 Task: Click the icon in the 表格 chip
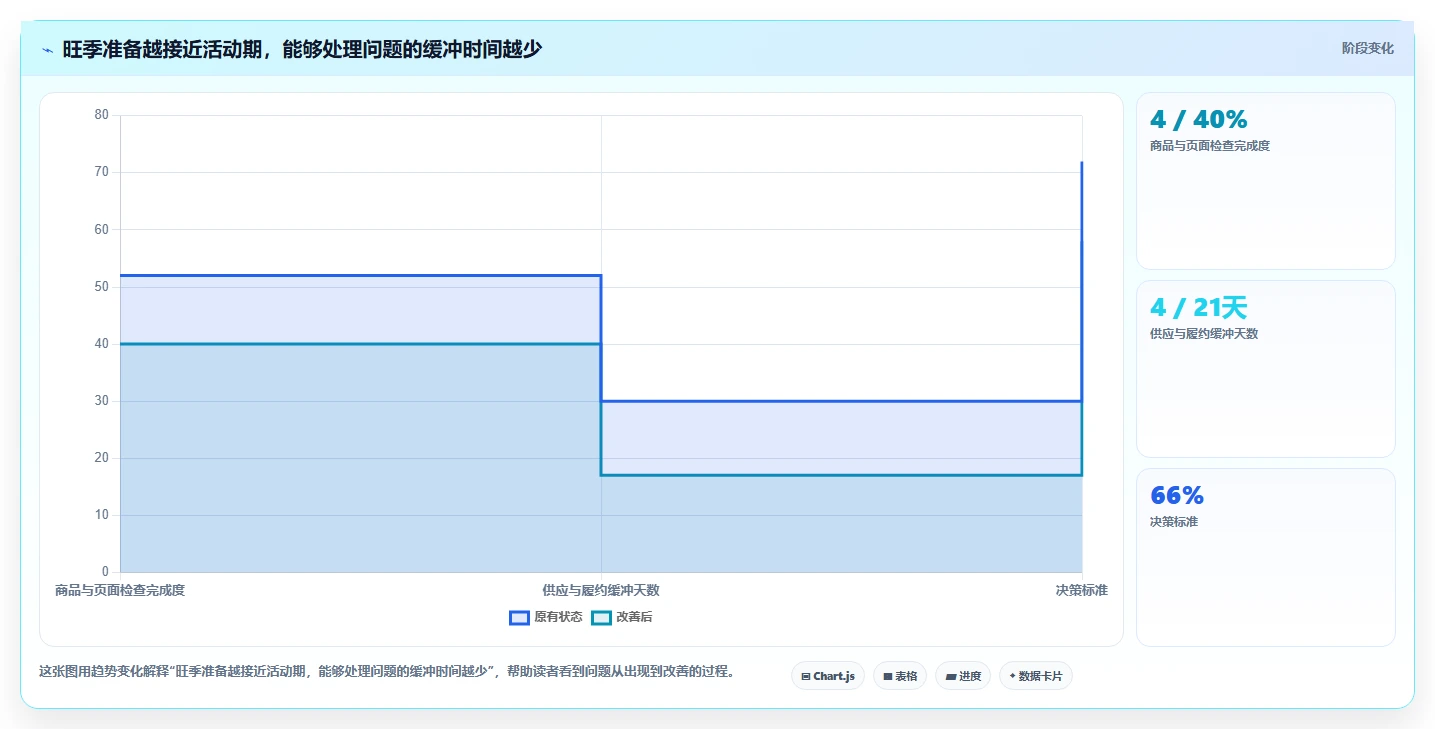click(x=887, y=677)
